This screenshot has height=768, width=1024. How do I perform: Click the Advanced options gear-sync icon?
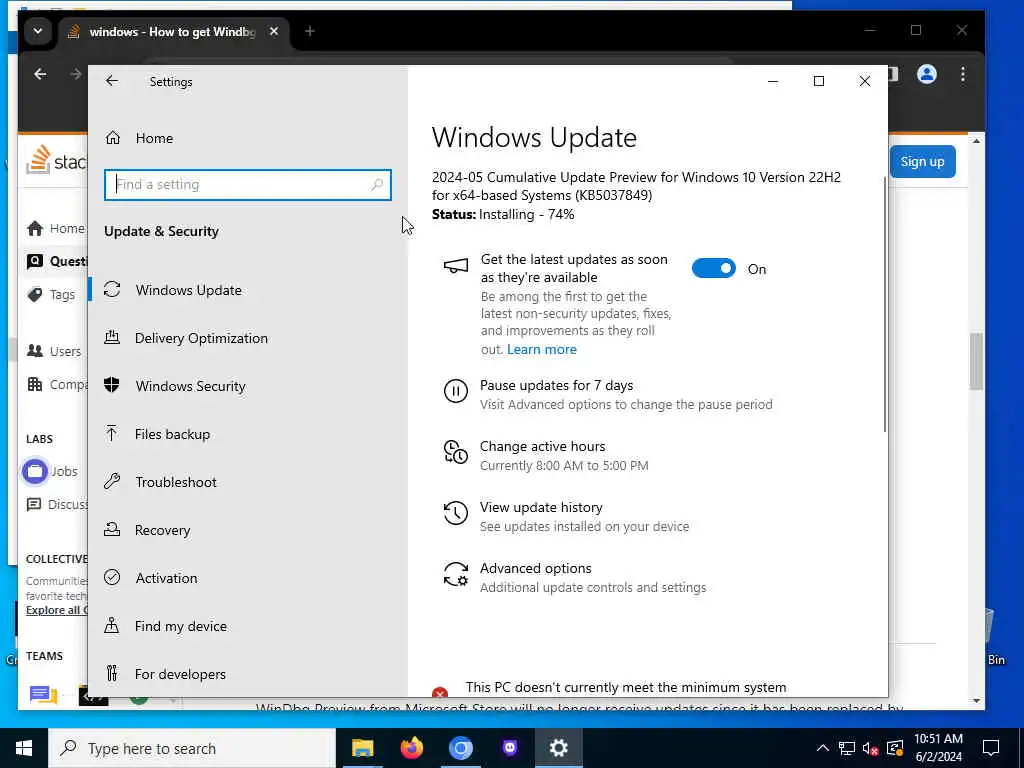pyautogui.click(x=456, y=575)
